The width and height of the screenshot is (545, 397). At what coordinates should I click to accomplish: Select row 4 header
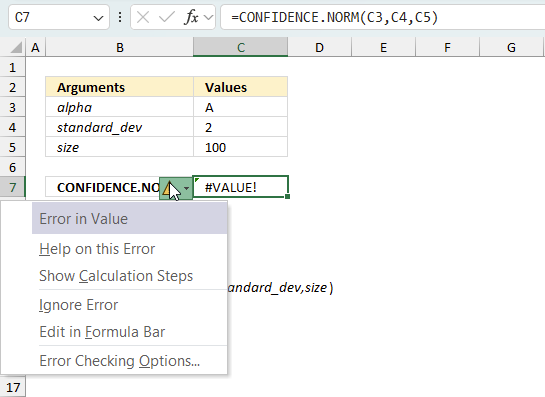point(13,127)
